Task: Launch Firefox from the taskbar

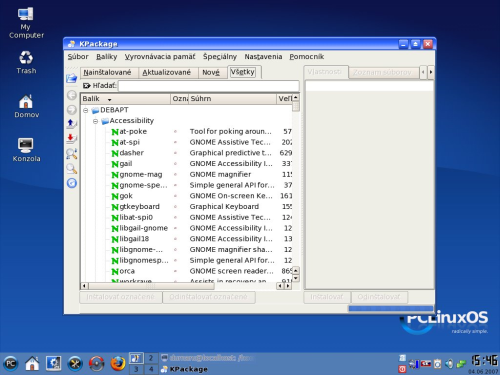Action: point(118,363)
